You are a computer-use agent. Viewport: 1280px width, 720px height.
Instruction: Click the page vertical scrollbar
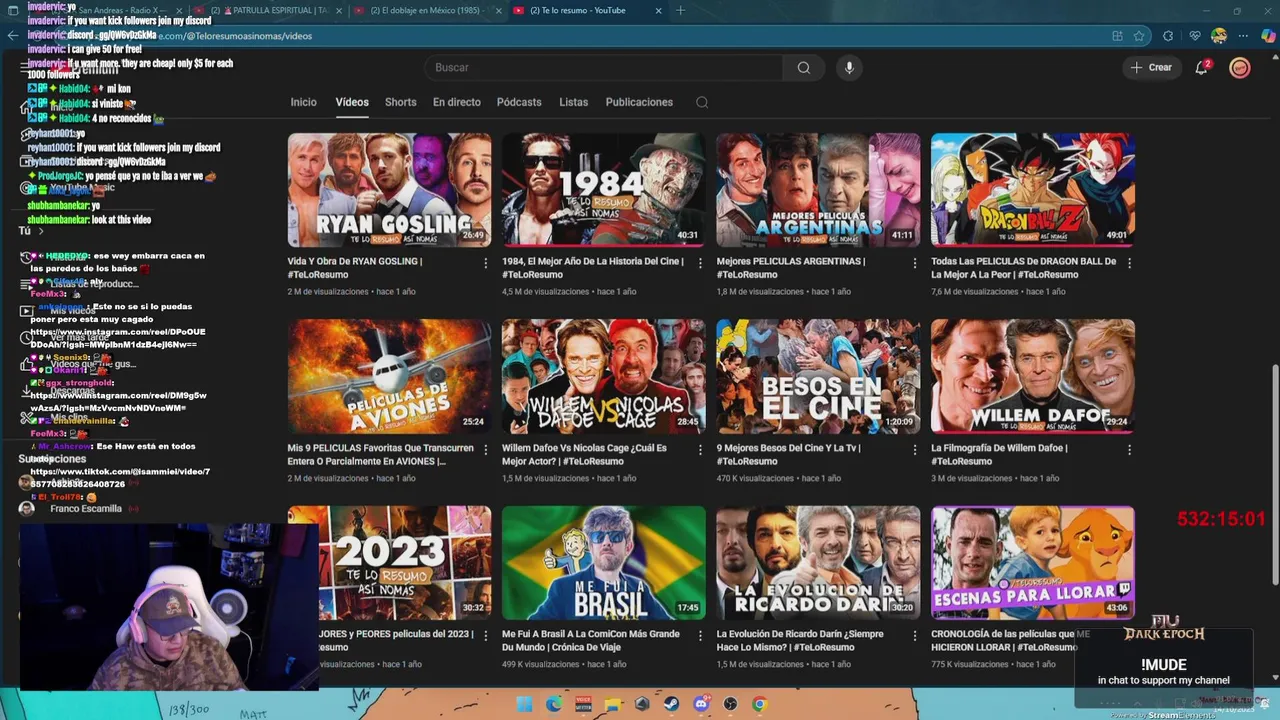point(1274,476)
